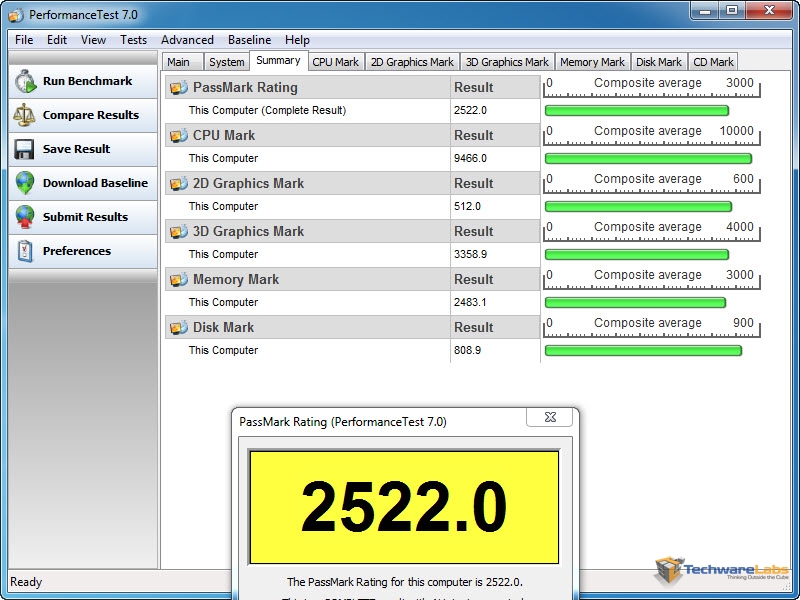Open the Advanced menu
800x600 pixels.
187,40
